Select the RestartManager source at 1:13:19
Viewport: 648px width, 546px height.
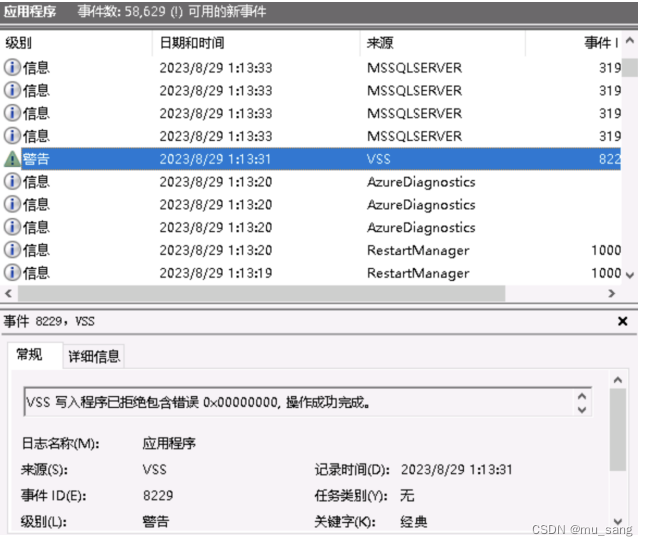tap(418, 273)
